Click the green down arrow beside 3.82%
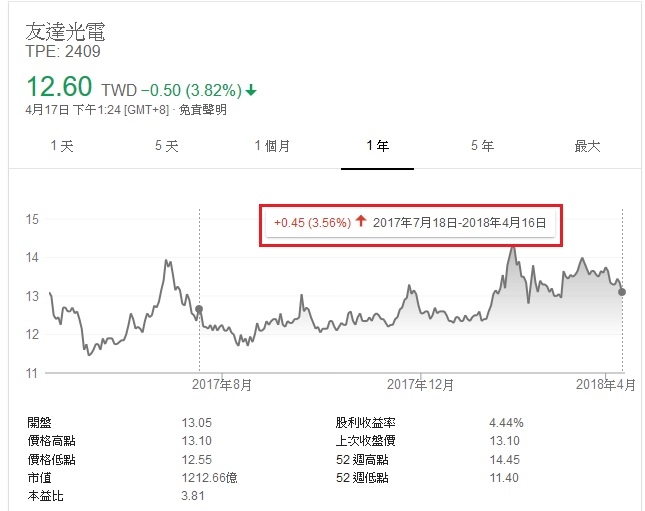The width and height of the screenshot is (645, 511). tap(251, 90)
